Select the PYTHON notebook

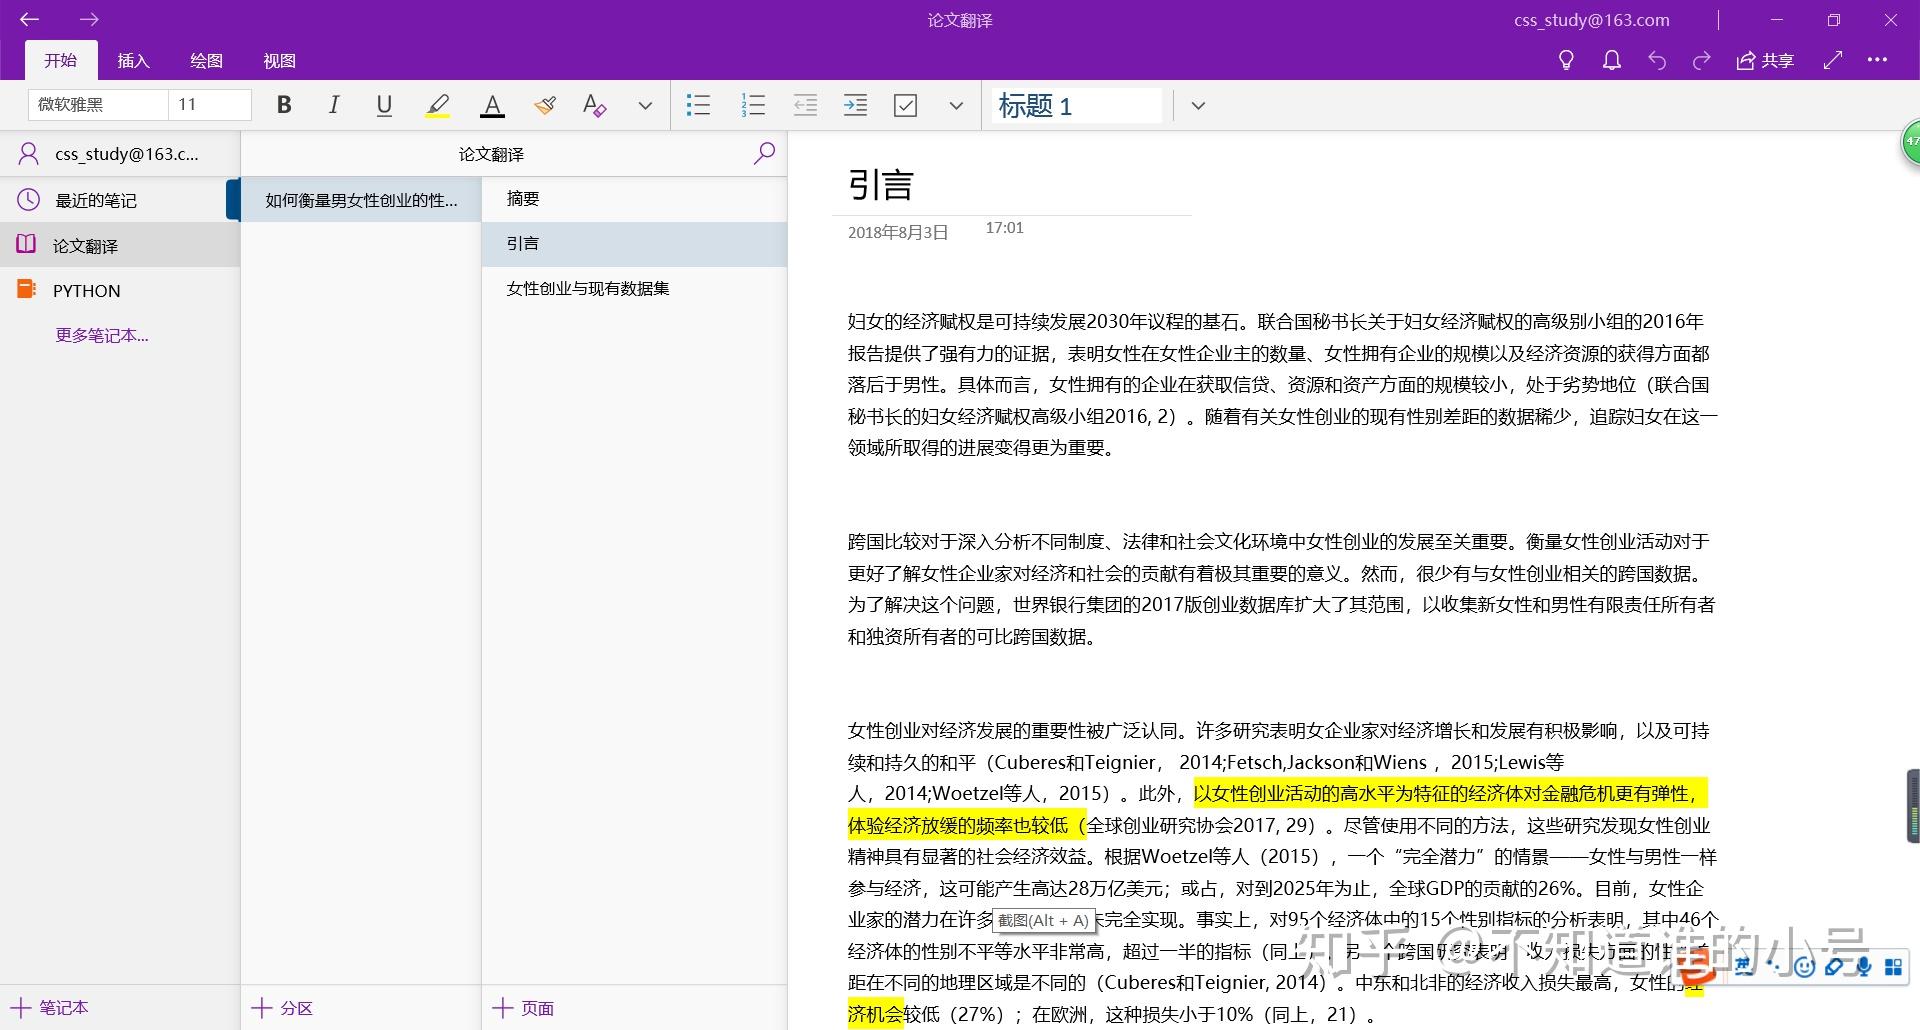coord(120,290)
